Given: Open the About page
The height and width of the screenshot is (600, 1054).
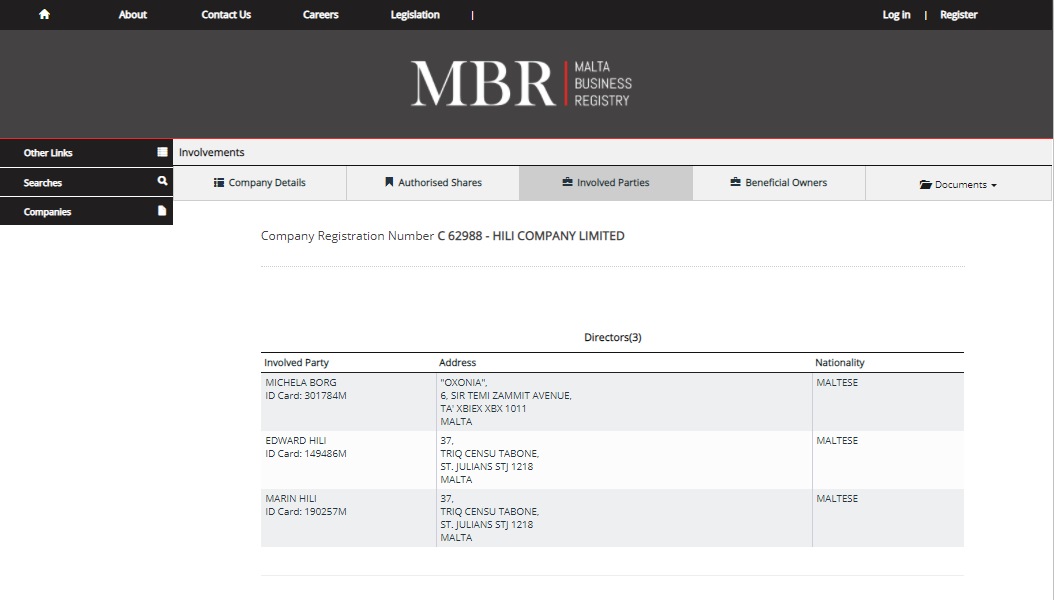Looking at the screenshot, I should (133, 15).
